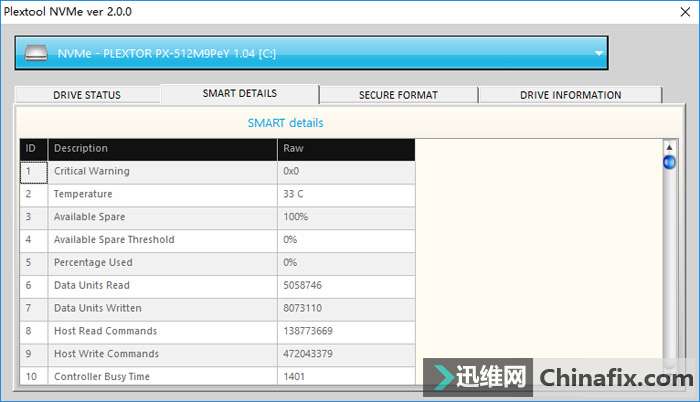Click the SMART details heading text
Viewport: 700px width, 402px height.
click(285, 123)
